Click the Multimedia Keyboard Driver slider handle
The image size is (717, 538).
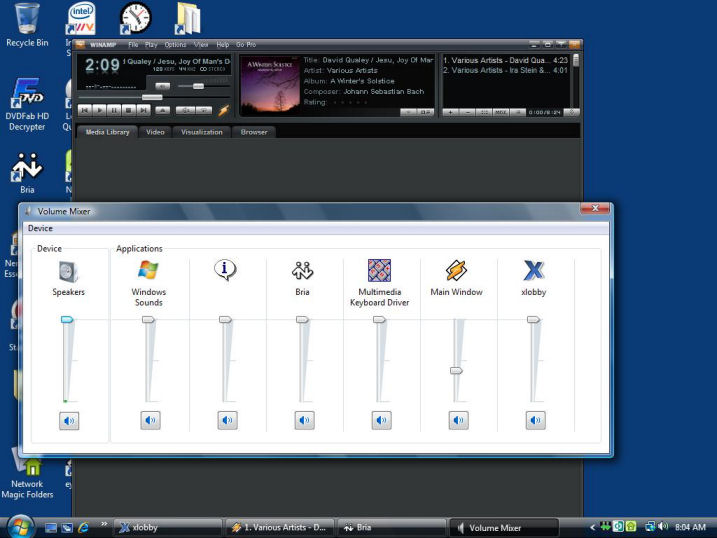(380, 320)
